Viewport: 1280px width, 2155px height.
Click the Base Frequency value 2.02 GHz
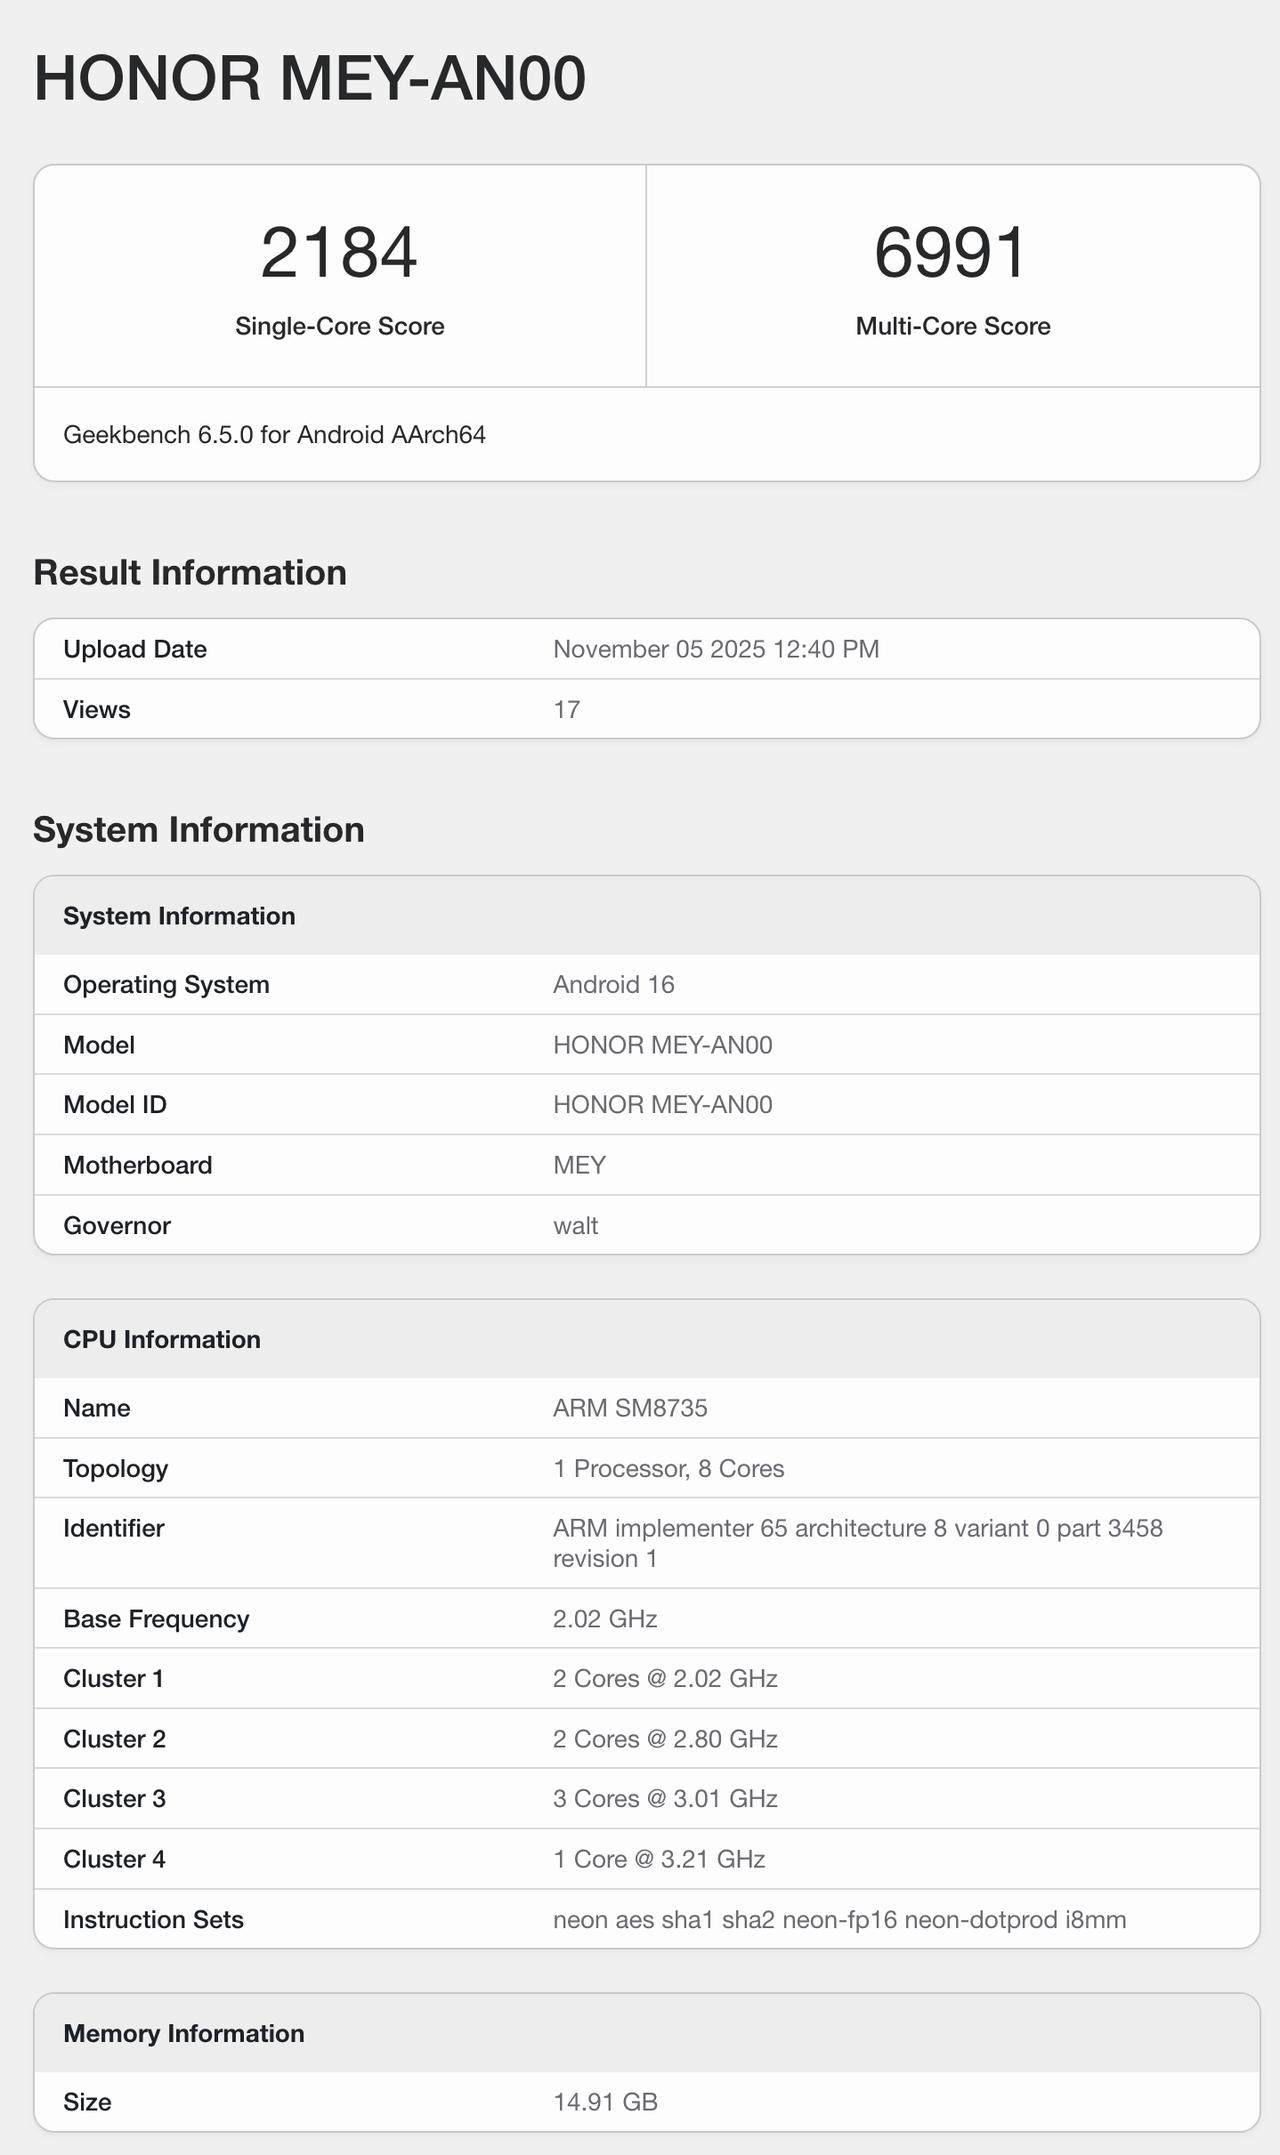point(605,1619)
